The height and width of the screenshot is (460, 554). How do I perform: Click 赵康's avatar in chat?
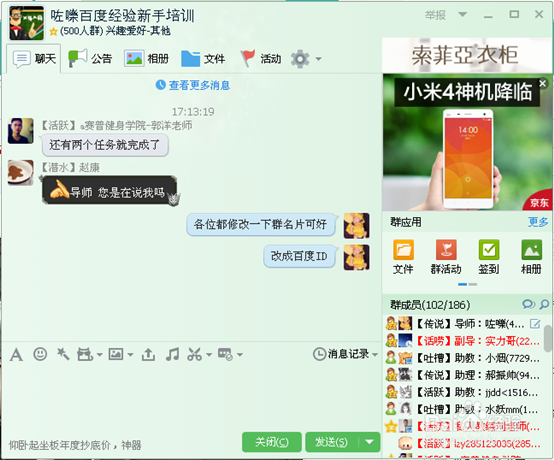pyautogui.click(x=21, y=172)
